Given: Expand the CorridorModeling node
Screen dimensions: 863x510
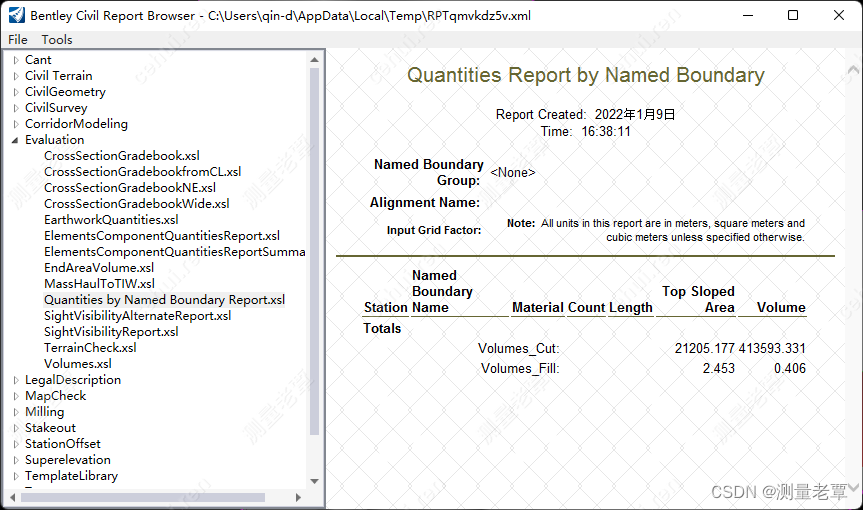Looking at the screenshot, I should 16,124.
